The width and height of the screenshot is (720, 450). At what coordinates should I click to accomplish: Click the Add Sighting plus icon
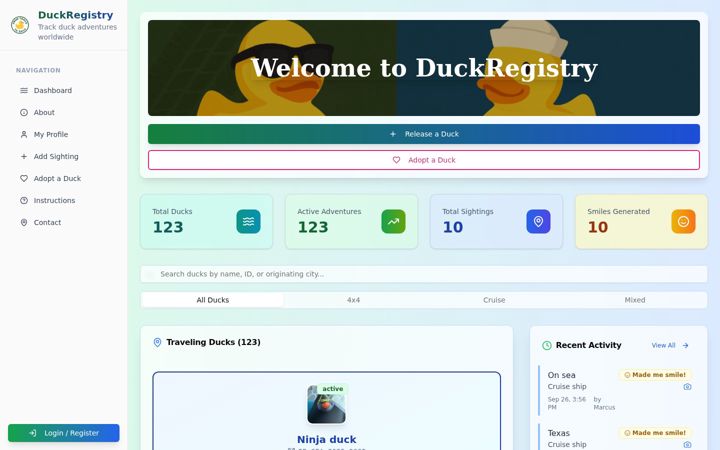click(24, 157)
